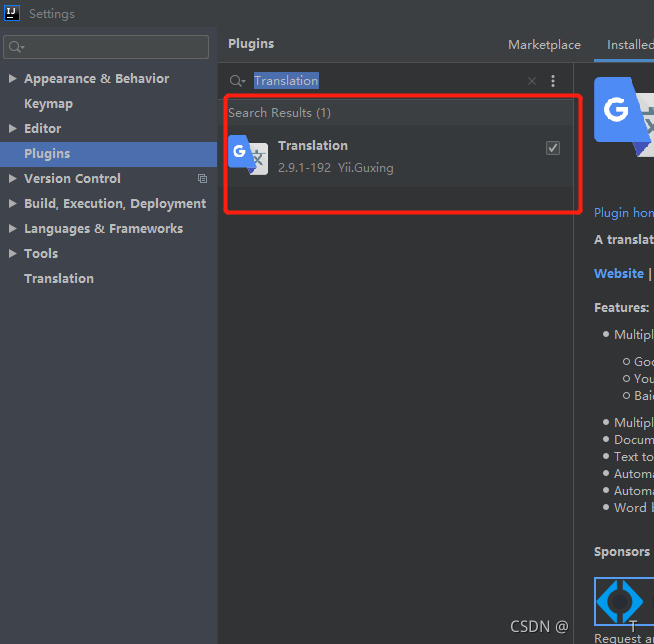The image size is (654, 644).
Task: Select Build, Execution, Deployment label
Action: point(115,204)
